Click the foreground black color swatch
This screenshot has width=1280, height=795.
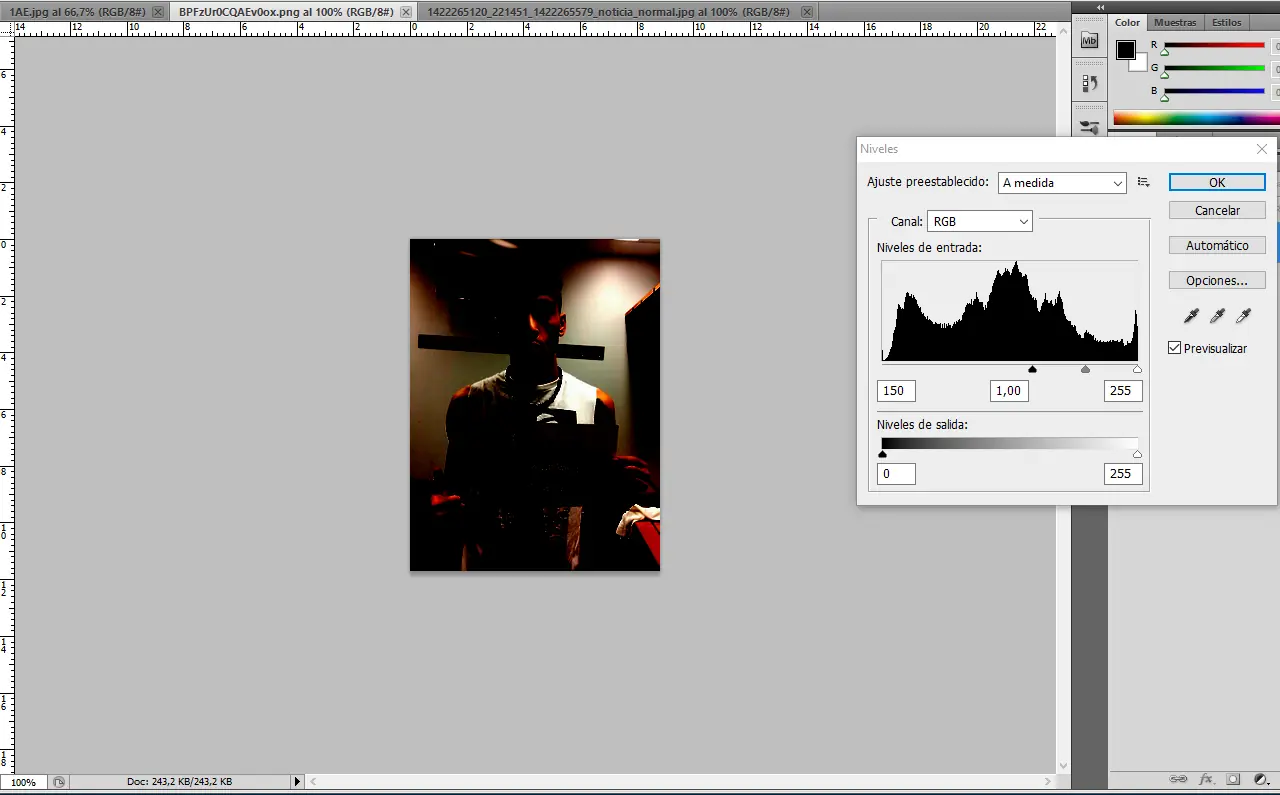click(x=1126, y=50)
